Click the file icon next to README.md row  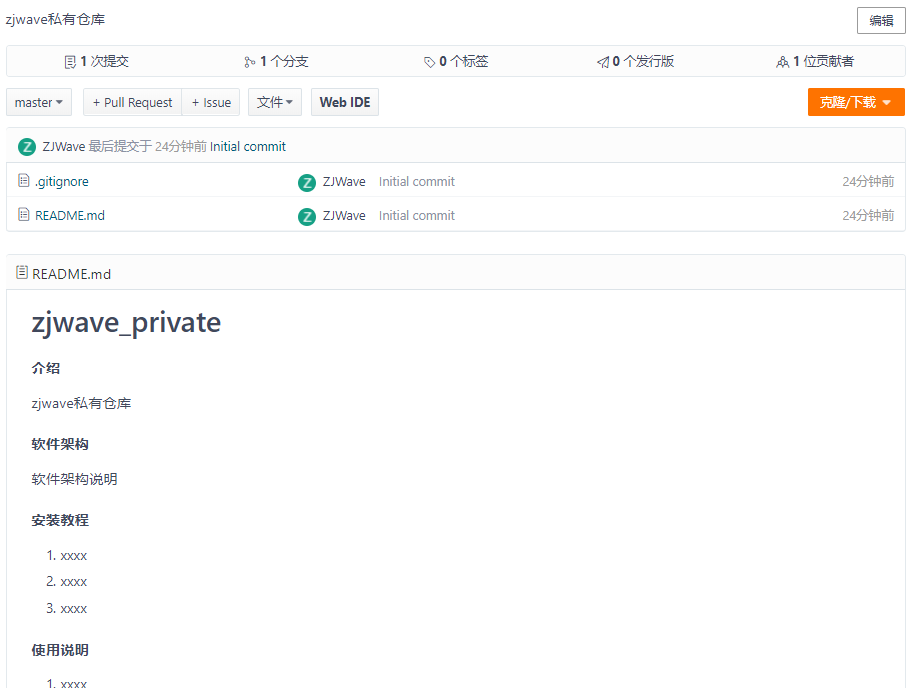click(x=24, y=215)
